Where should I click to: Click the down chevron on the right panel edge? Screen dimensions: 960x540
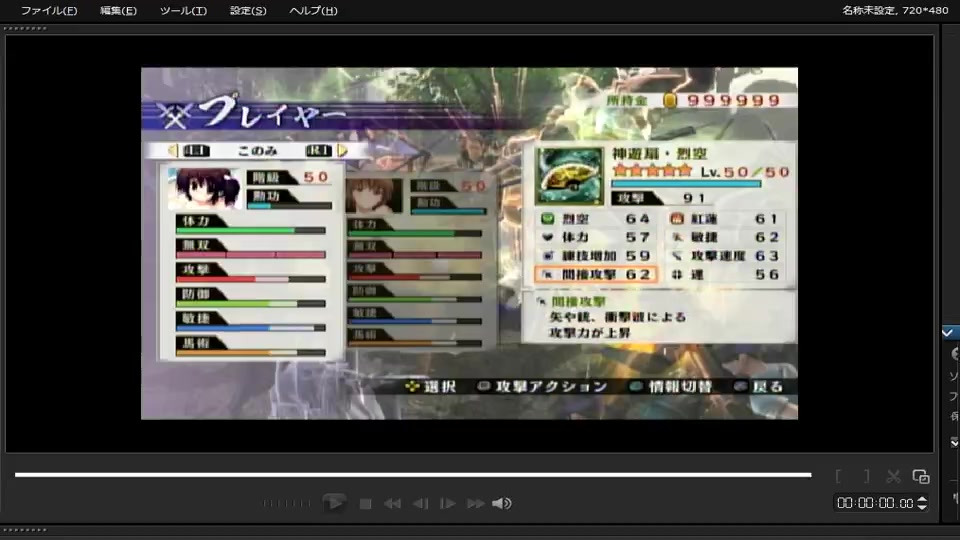pos(954,442)
